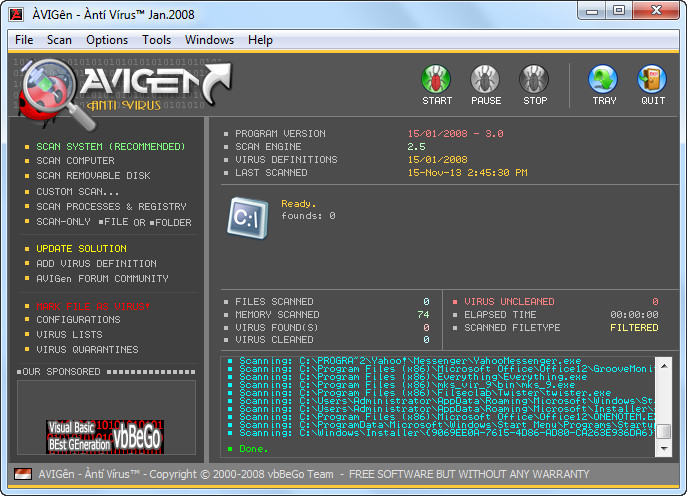Click the FILTERED scanned filetype value
Viewport: 687px width, 496px height.
click(x=634, y=327)
